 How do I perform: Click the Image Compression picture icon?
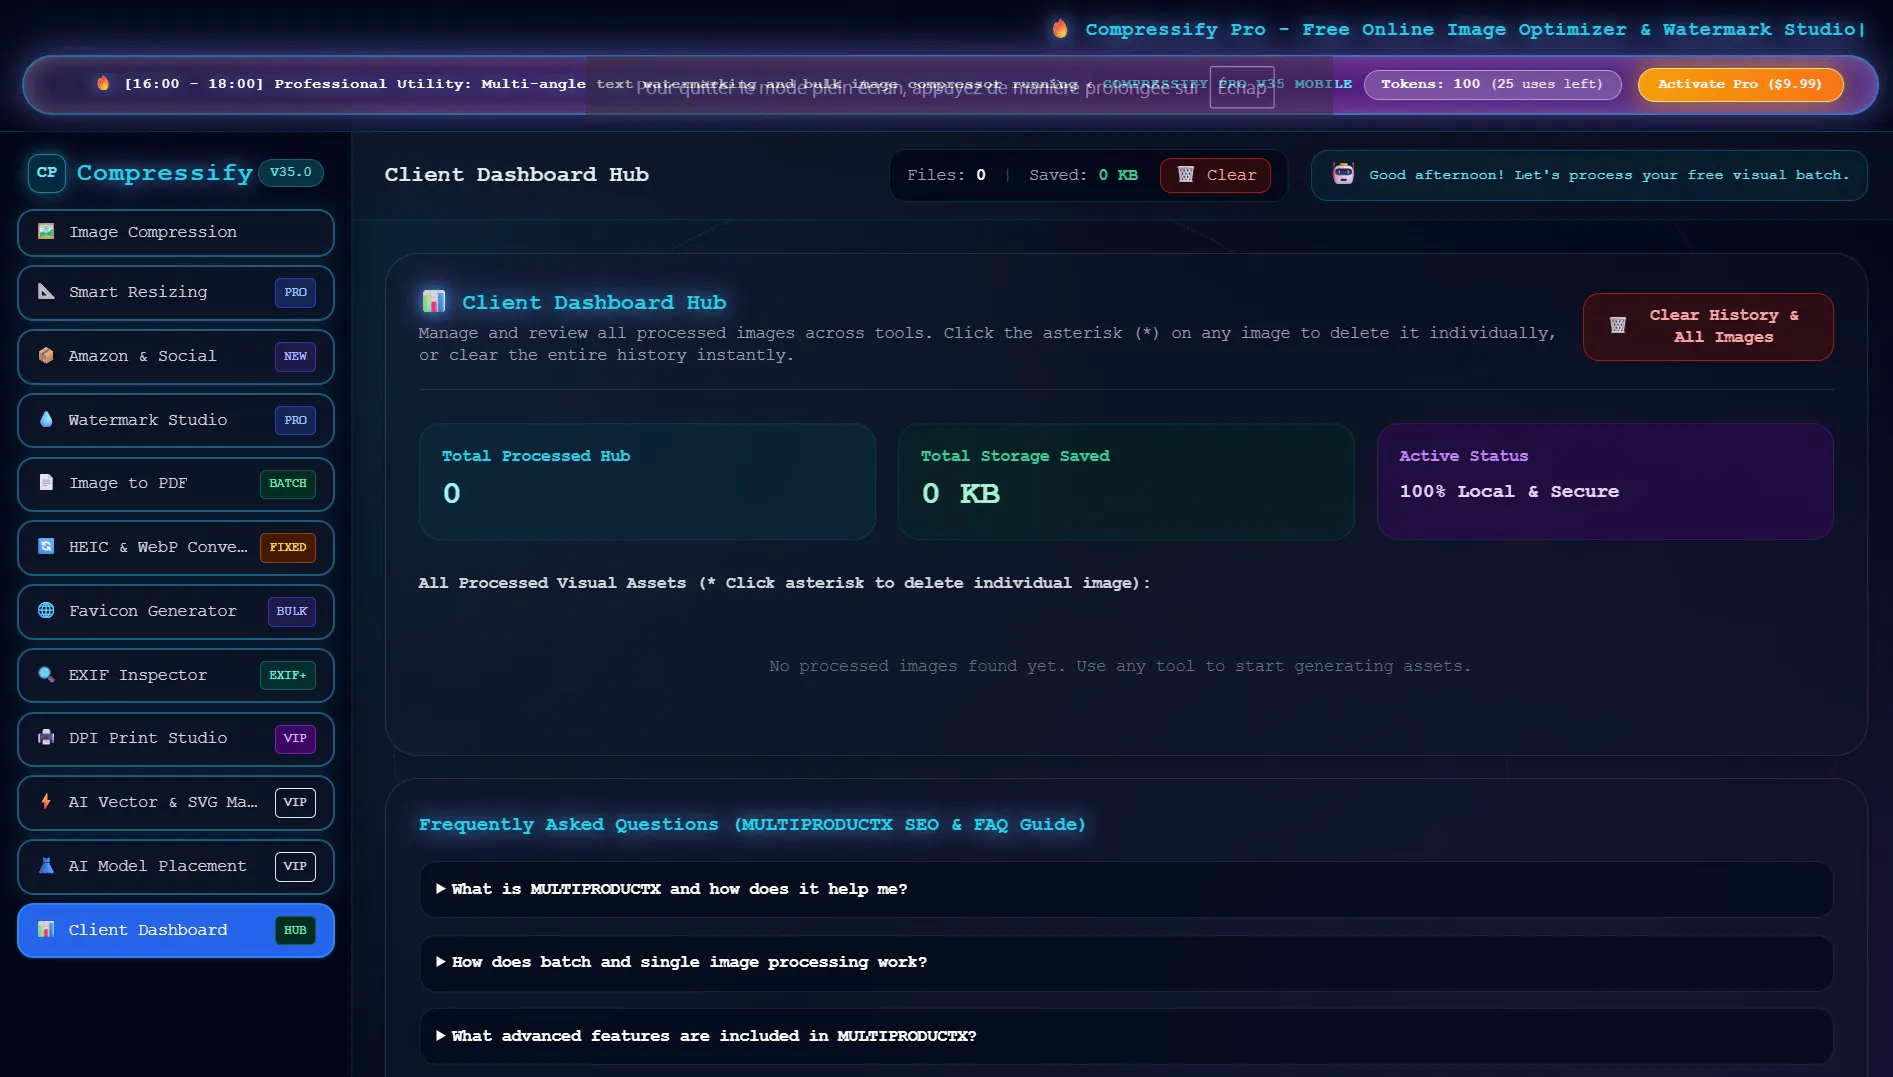coord(46,232)
